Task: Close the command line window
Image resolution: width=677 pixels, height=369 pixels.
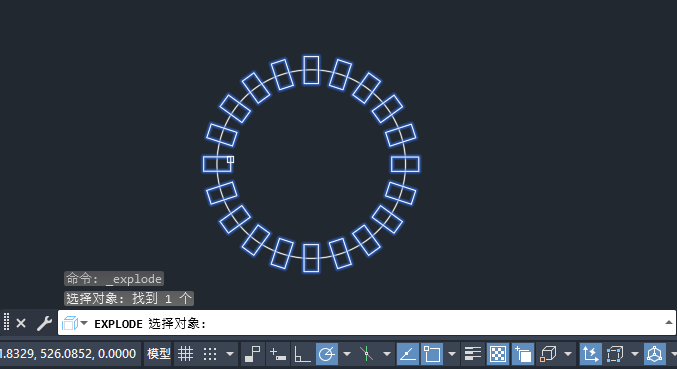Action: click(21, 323)
